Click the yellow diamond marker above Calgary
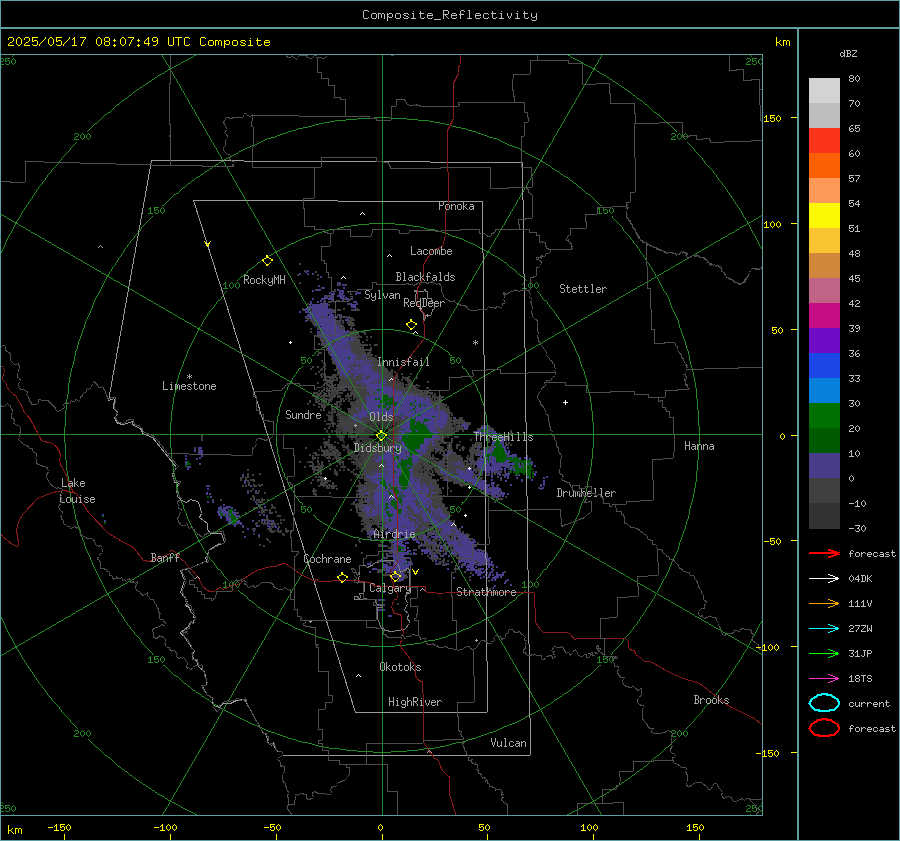The image size is (900, 841). [395, 576]
